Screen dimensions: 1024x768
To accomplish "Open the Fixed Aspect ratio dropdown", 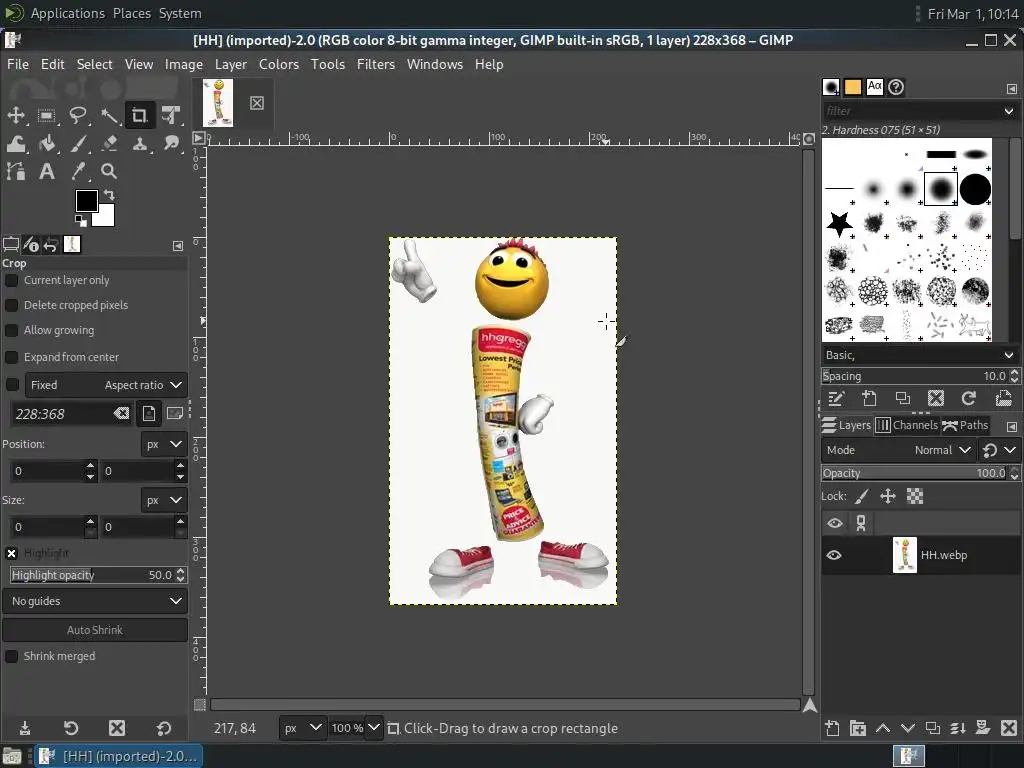I will [x=106, y=385].
